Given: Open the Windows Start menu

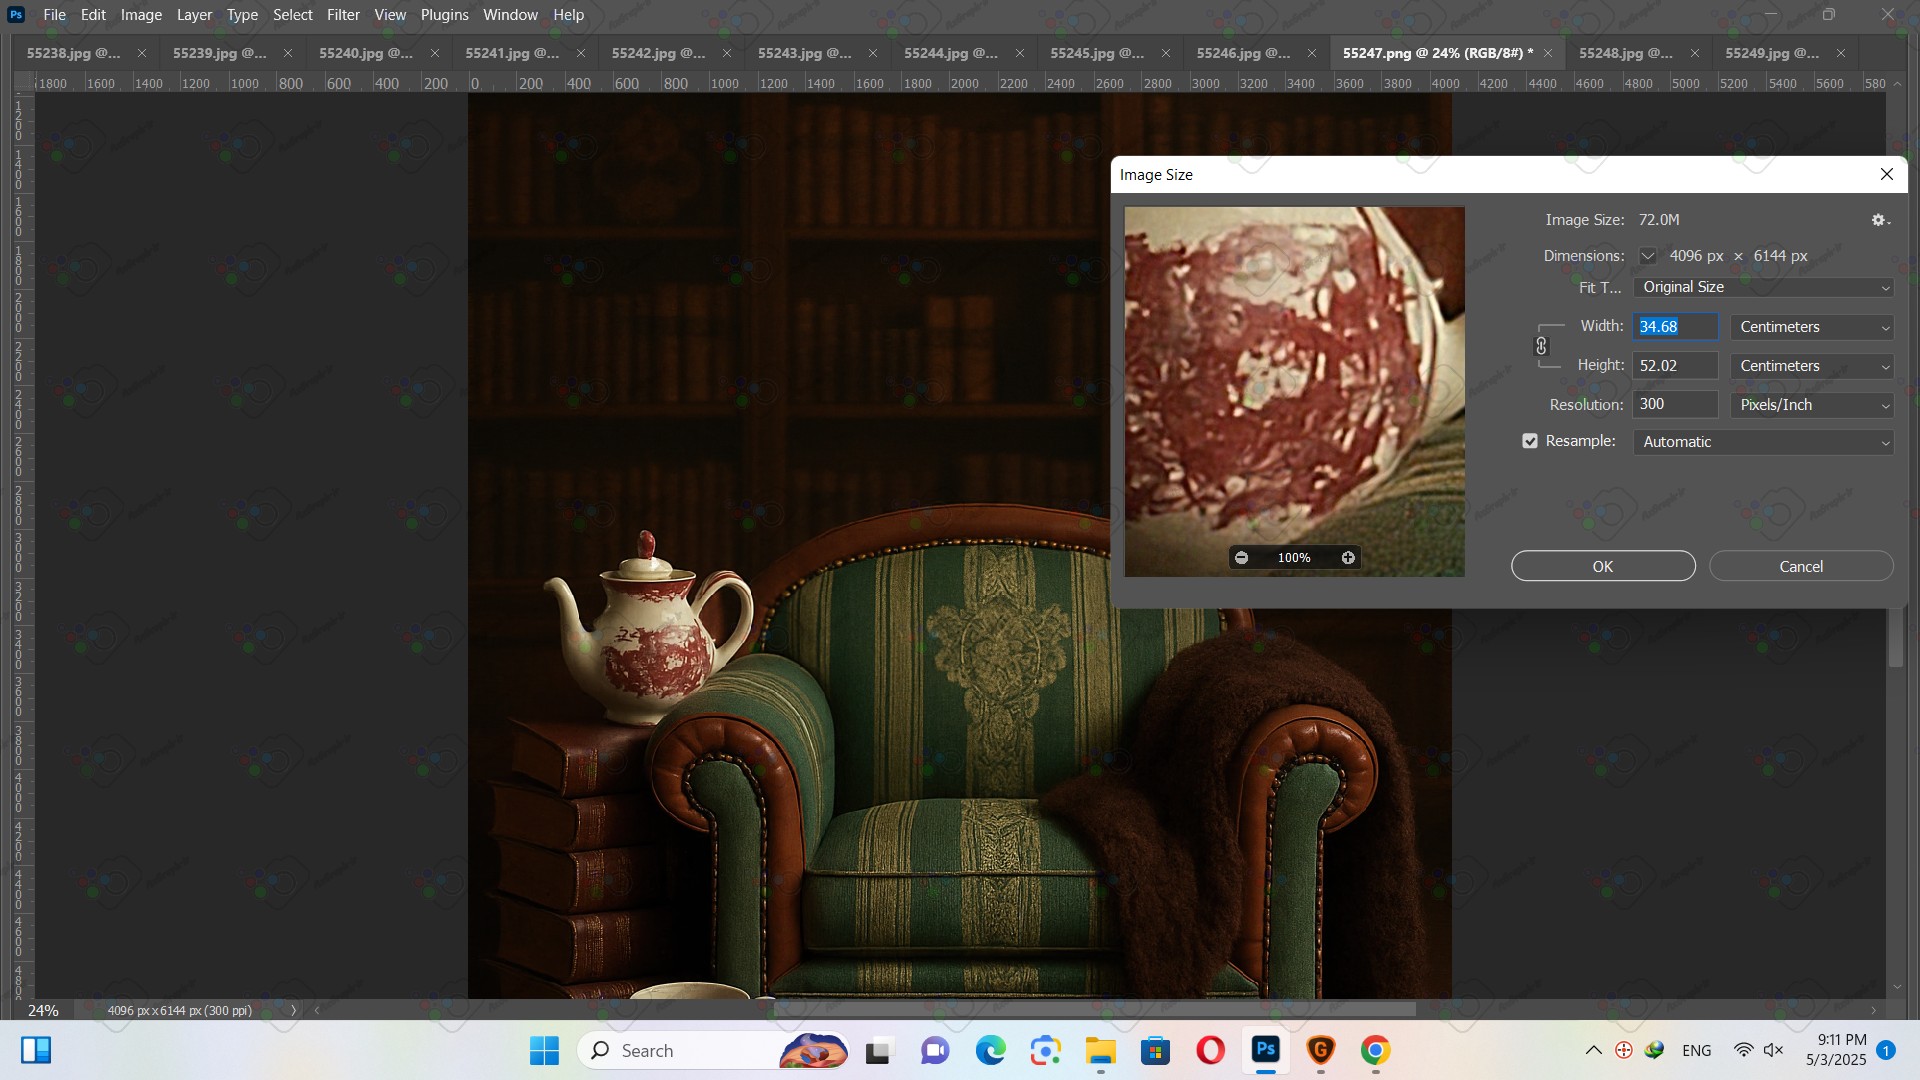Looking at the screenshot, I should 544,1051.
